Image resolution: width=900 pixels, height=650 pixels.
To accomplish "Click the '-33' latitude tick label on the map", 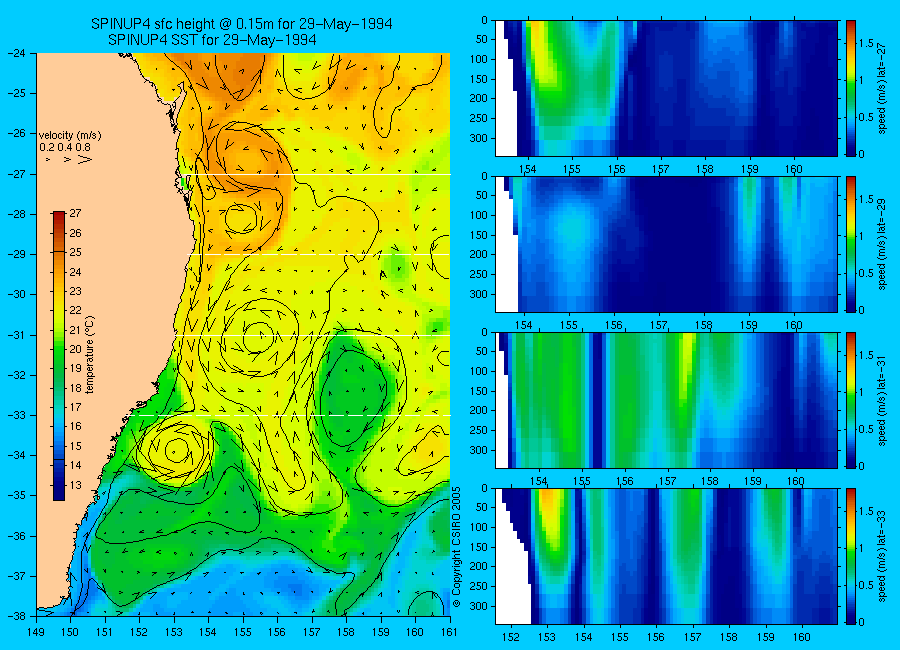I will point(17,415).
